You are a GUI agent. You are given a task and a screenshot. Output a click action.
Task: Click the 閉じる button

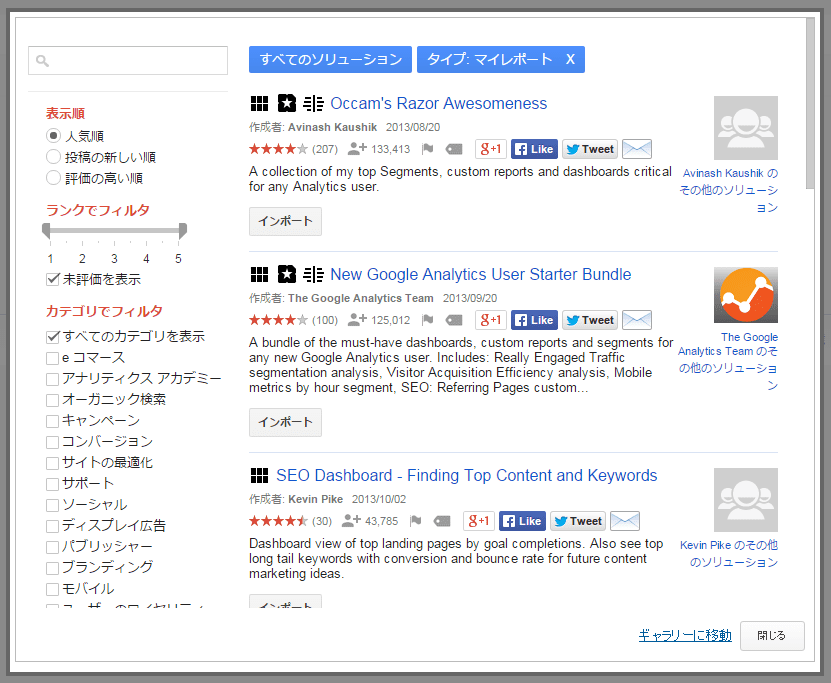(x=772, y=635)
